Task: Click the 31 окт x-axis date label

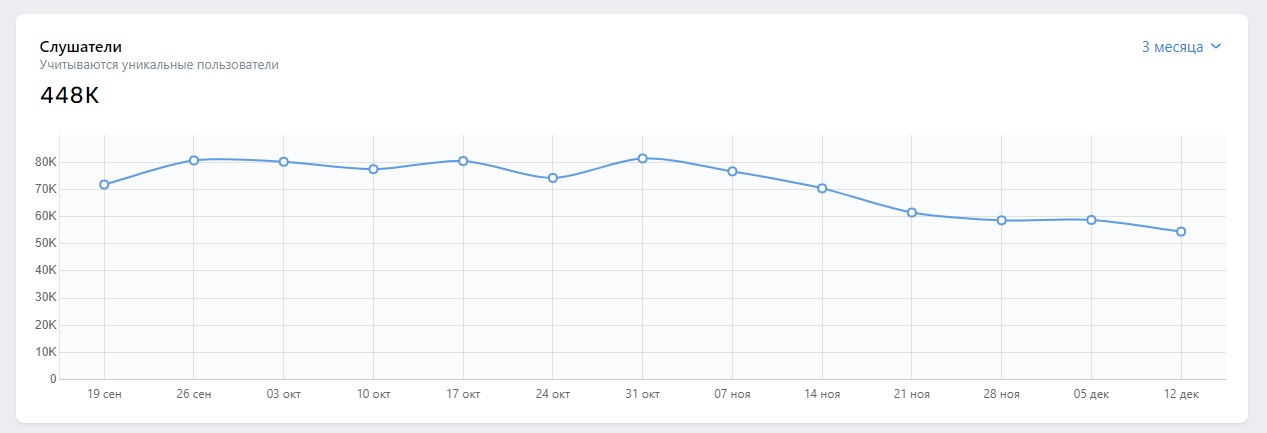Action: pyautogui.click(x=643, y=395)
